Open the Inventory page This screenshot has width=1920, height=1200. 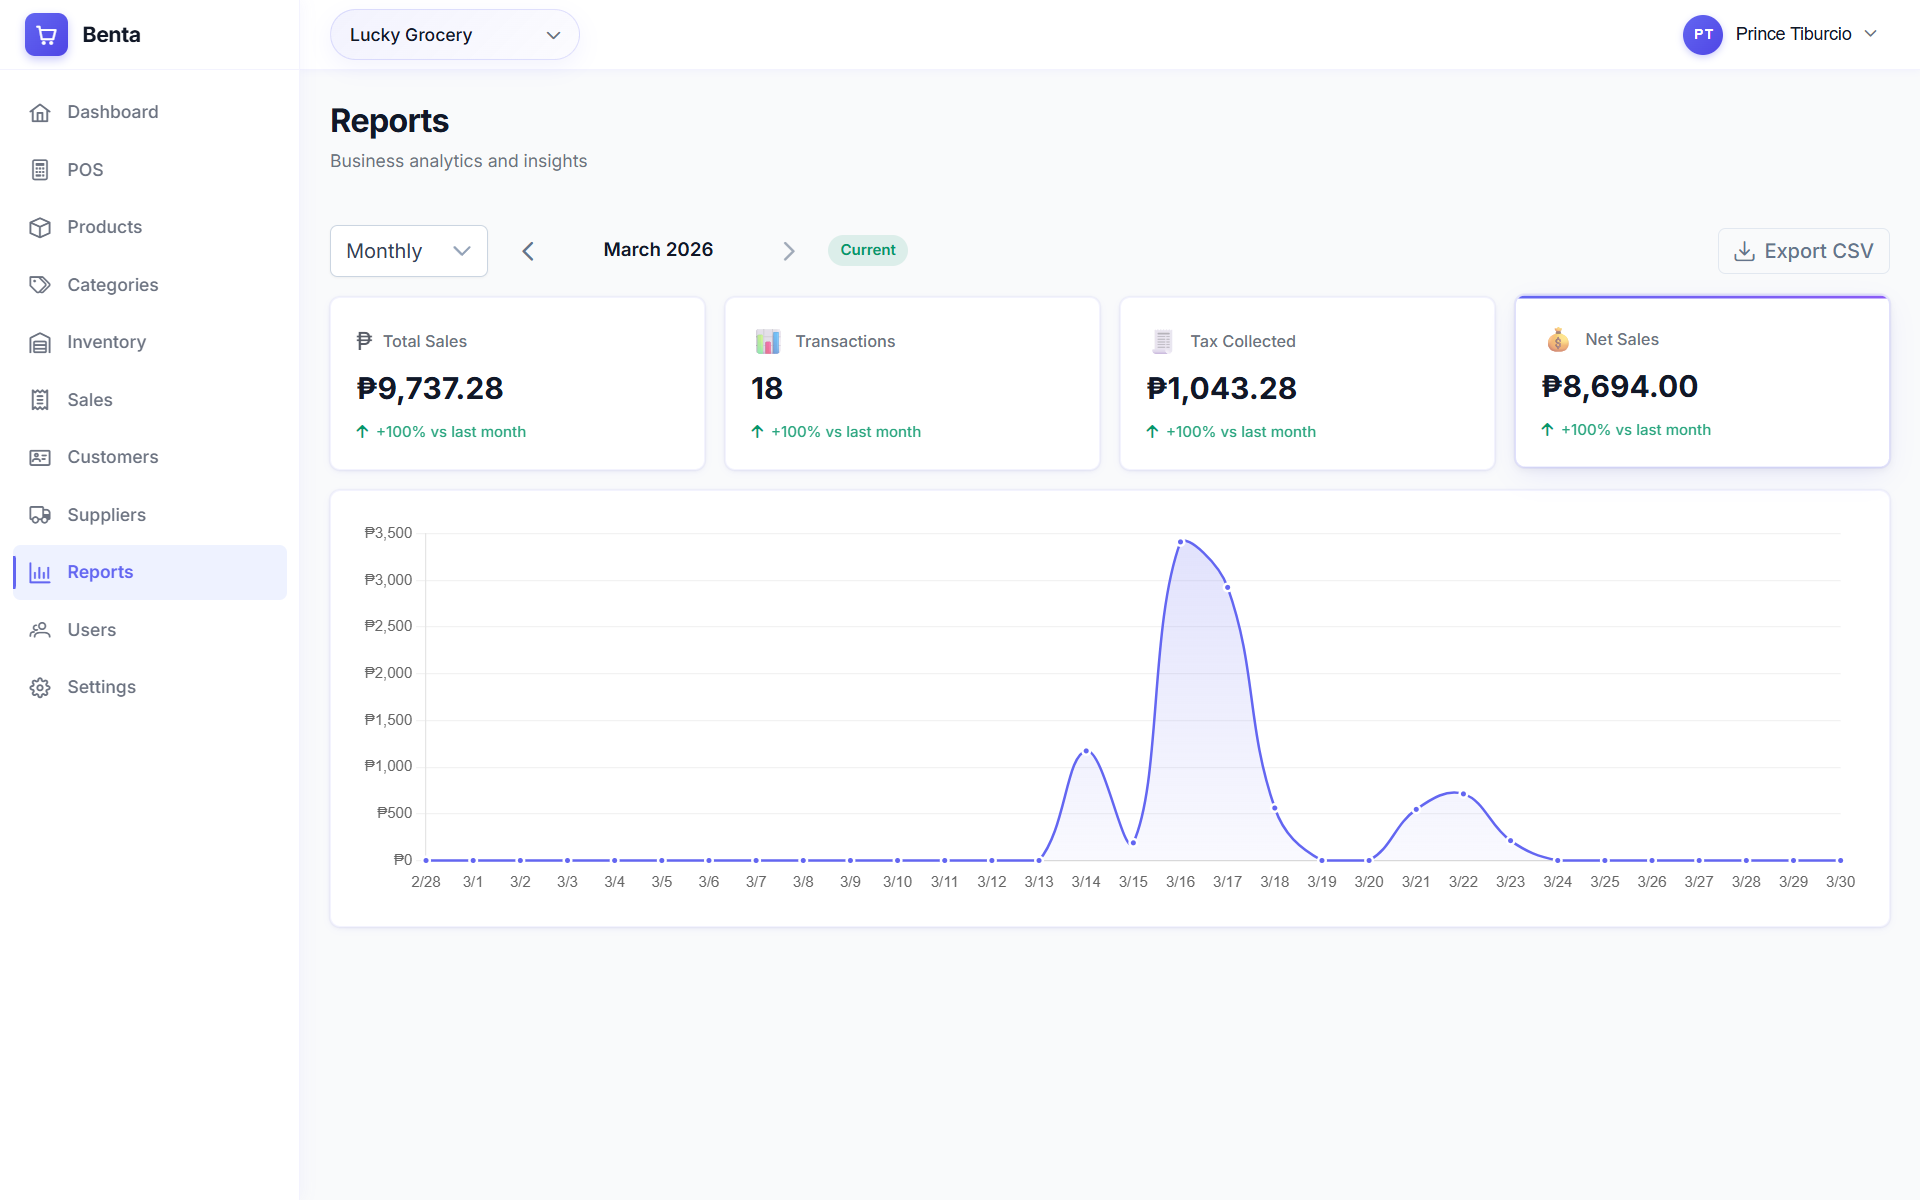pos(105,342)
